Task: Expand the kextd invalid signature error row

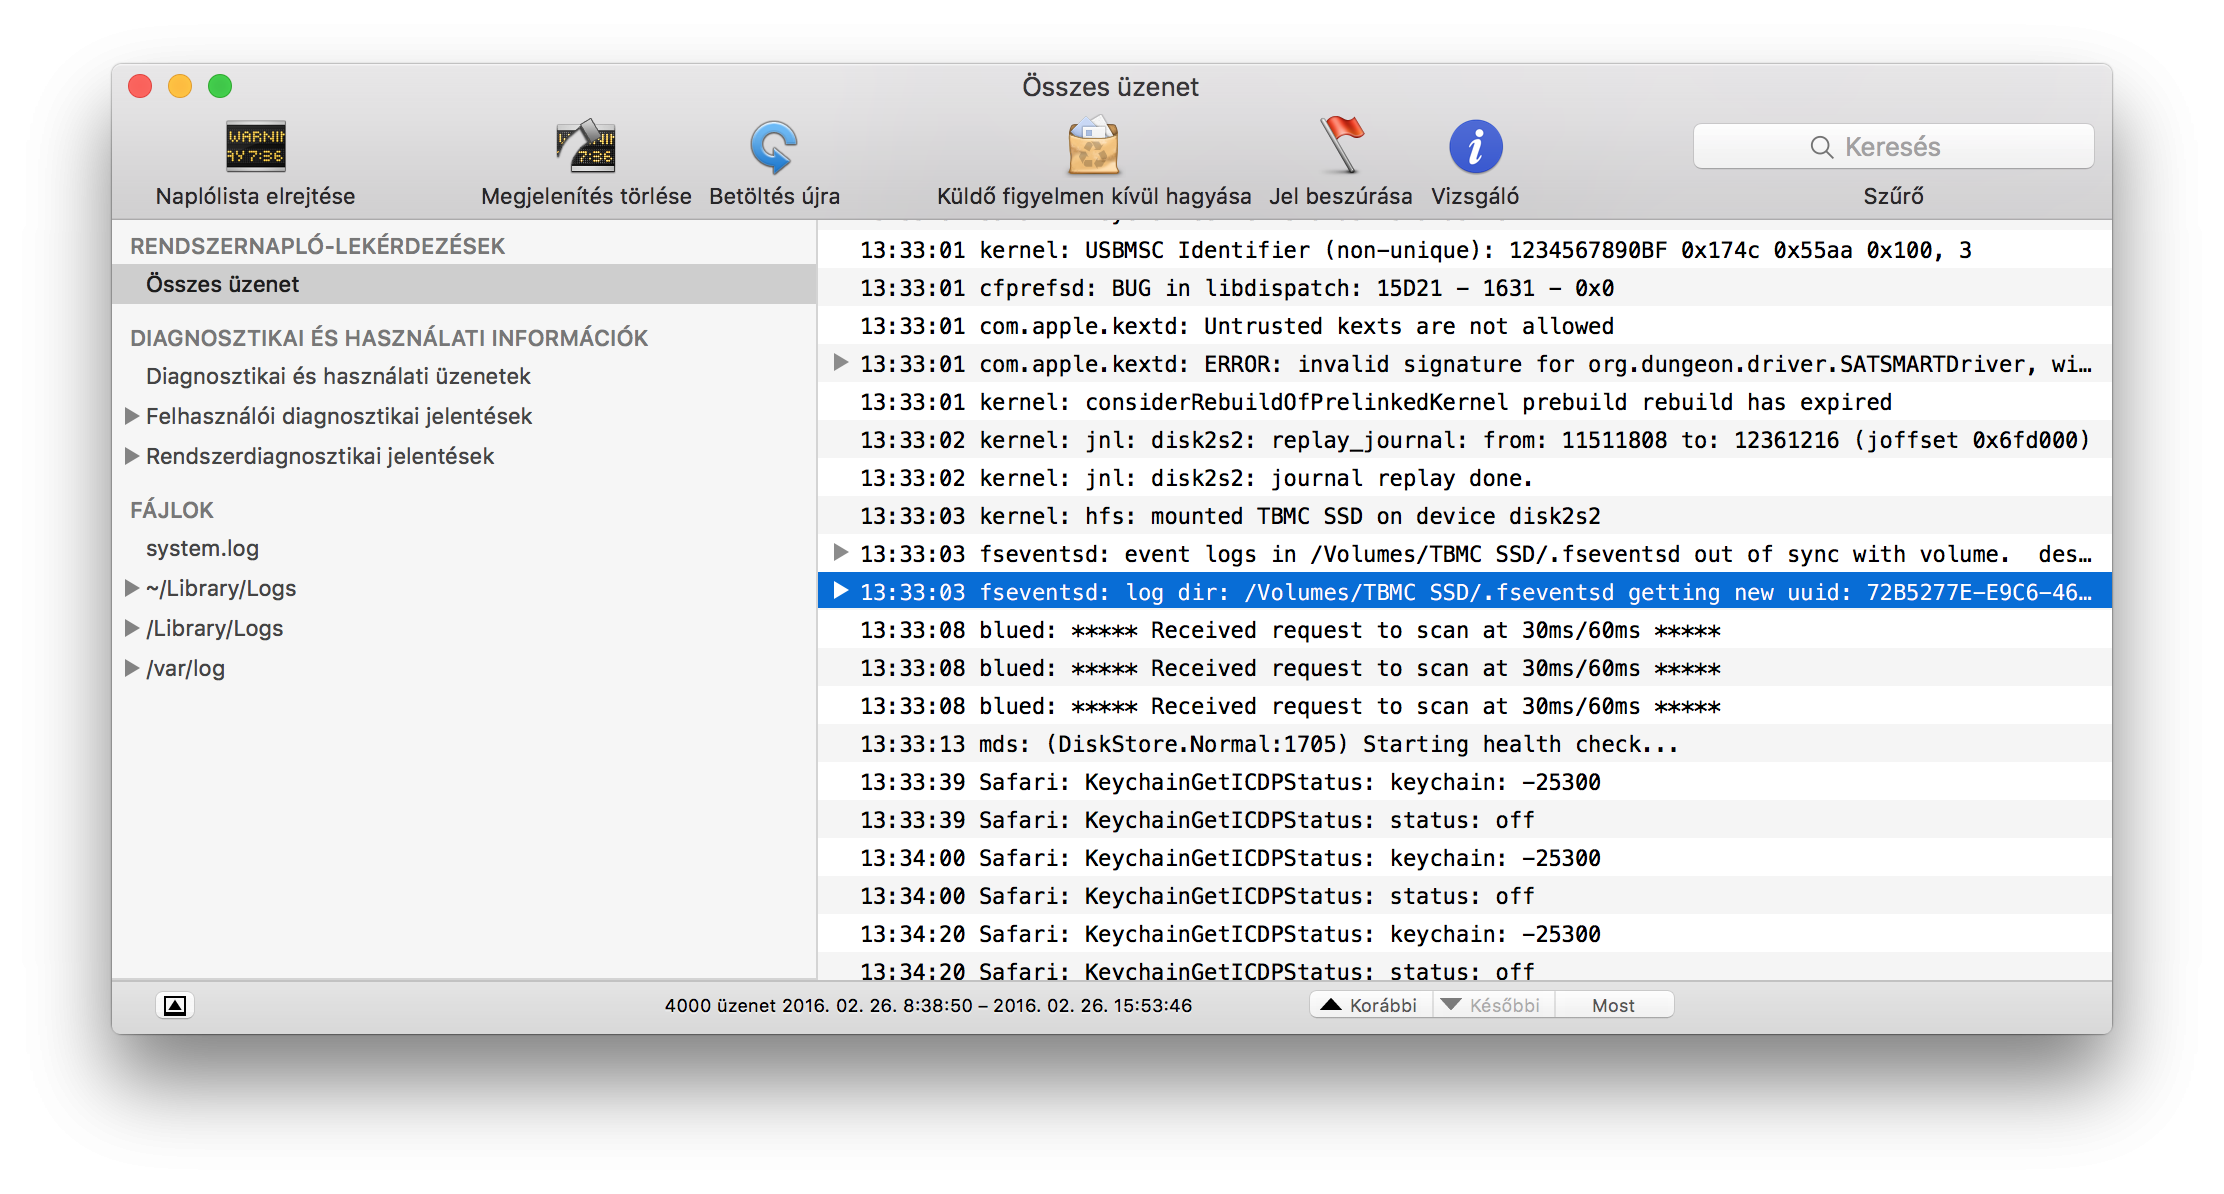Action: (x=841, y=363)
